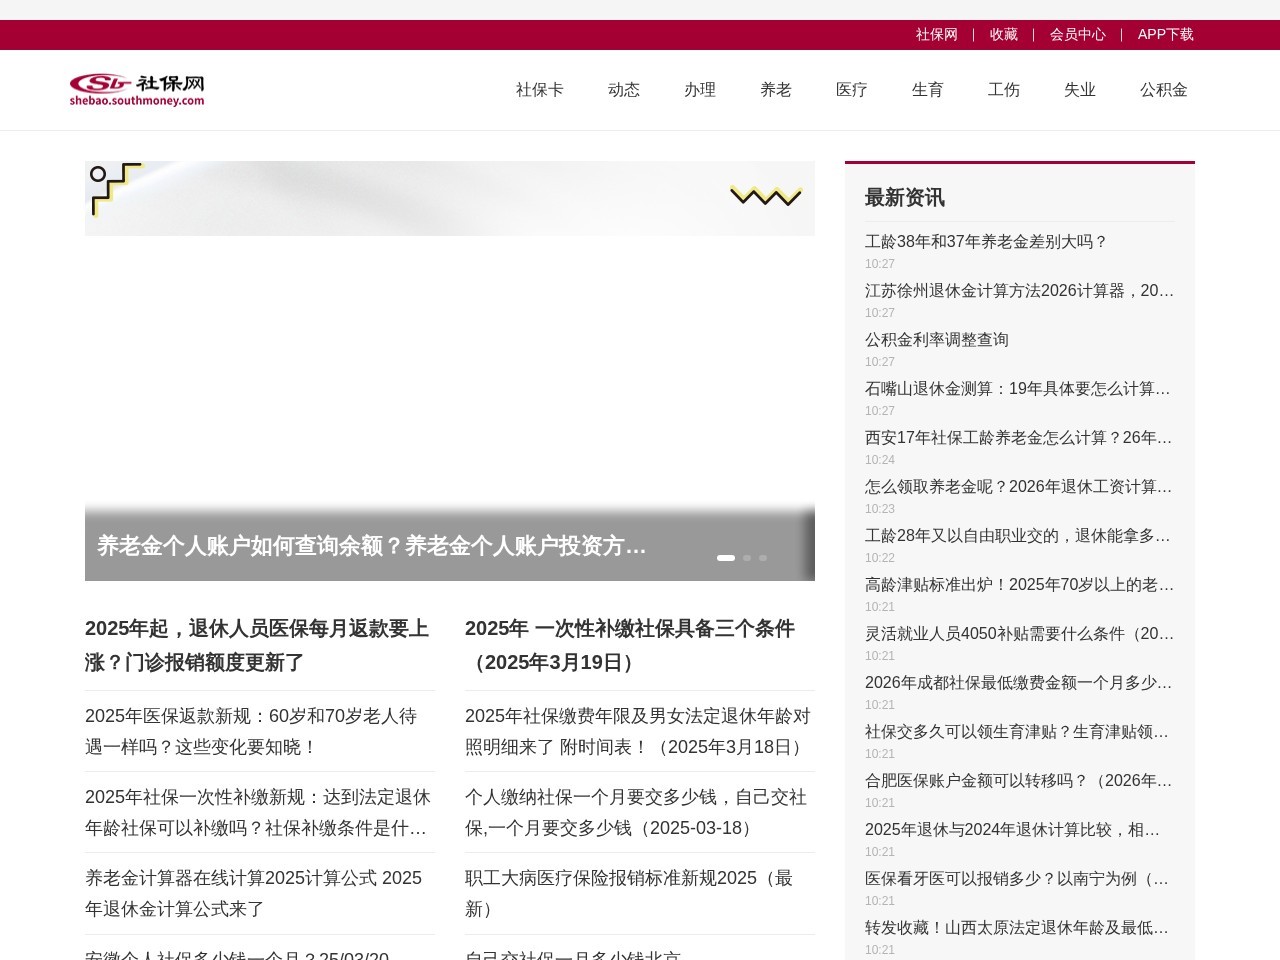This screenshot has height=960, width=1280.
Task: Click the 10:22 timestamp under 工龄28年
Action: coord(880,558)
